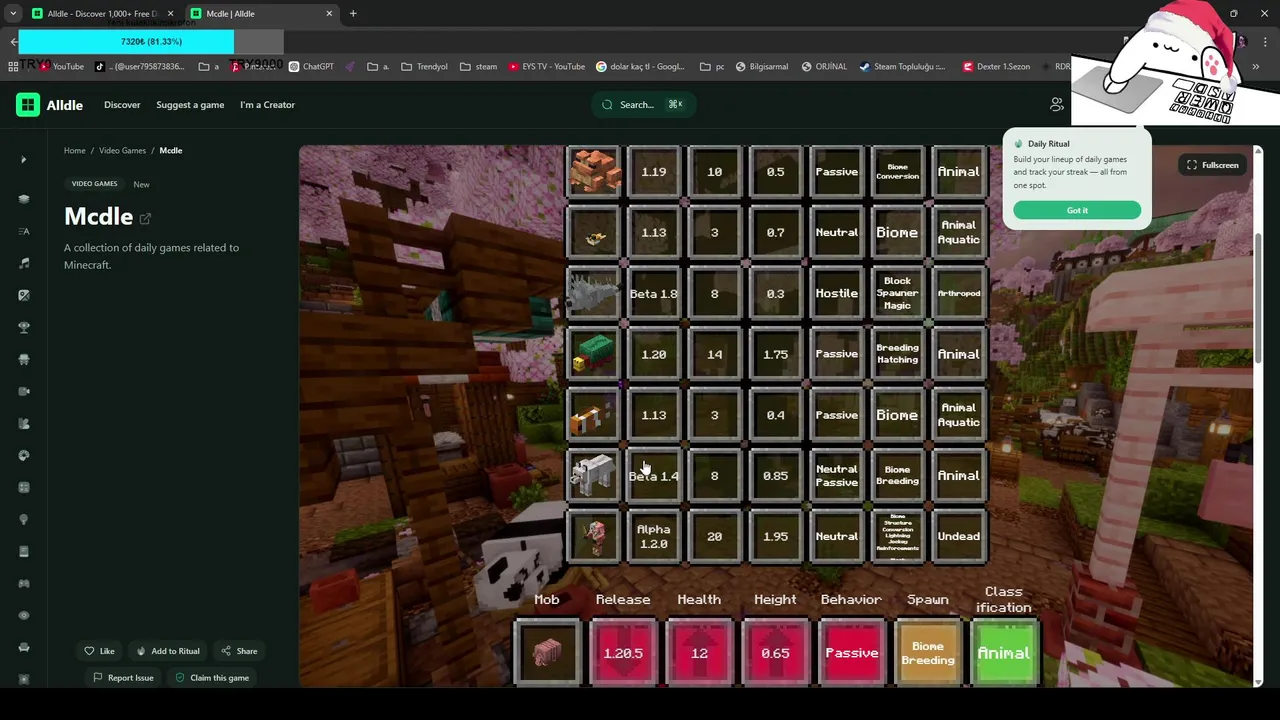Click Claim this game
1280x720 pixels.
coord(212,678)
